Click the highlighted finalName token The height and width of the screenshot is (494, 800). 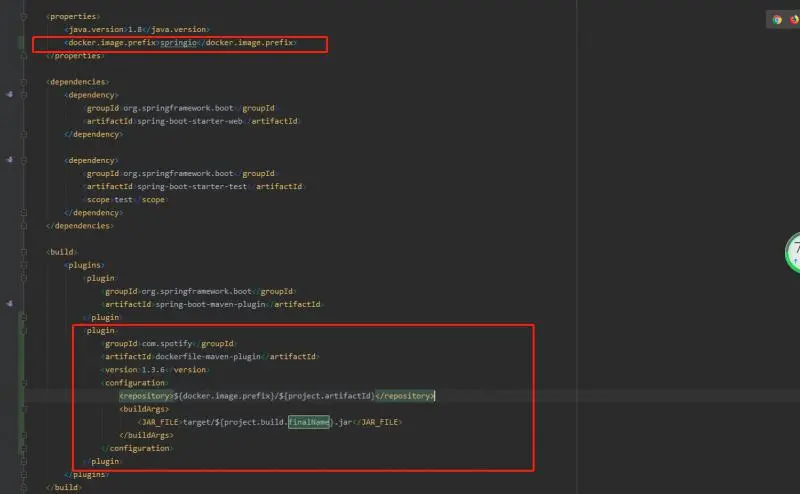click(x=309, y=422)
